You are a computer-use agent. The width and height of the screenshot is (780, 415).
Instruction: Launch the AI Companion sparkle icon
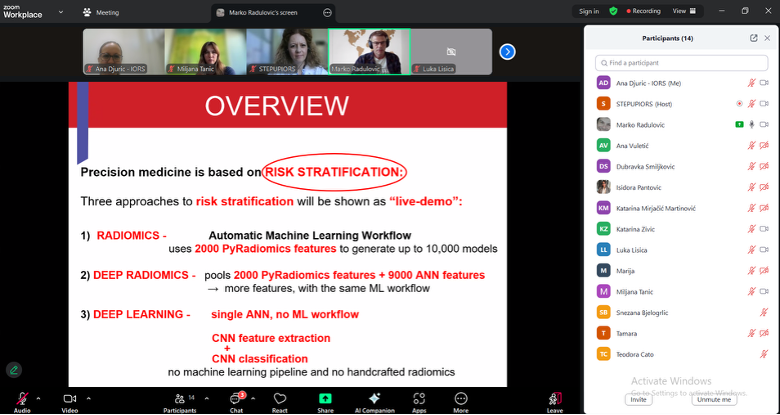pos(374,398)
